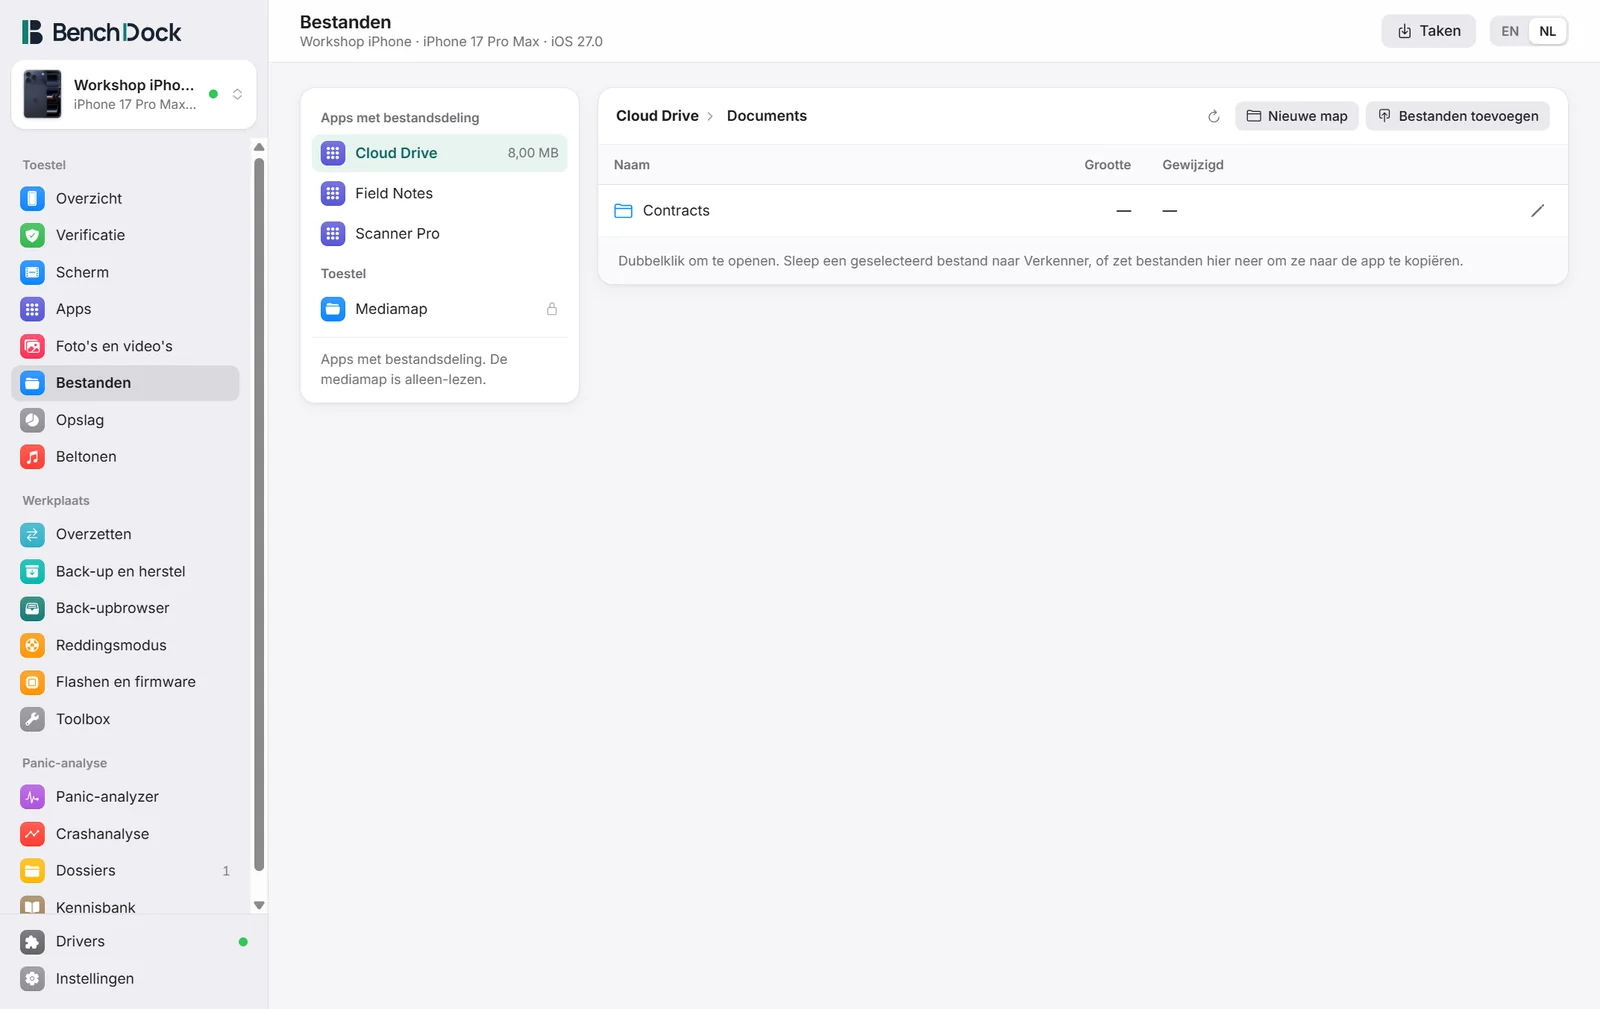Open the Opslag storage icon

tap(32, 420)
